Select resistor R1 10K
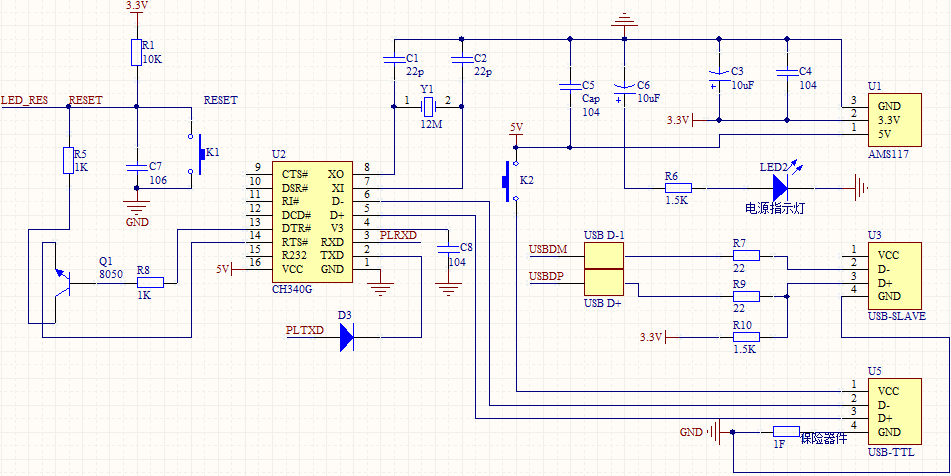 (135, 54)
